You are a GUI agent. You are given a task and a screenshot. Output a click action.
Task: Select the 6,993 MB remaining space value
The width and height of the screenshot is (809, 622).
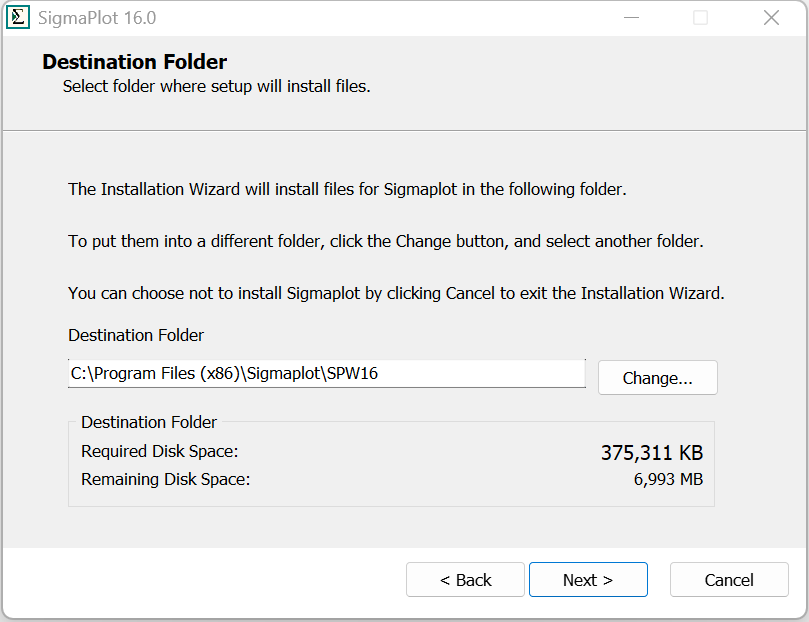(668, 479)
